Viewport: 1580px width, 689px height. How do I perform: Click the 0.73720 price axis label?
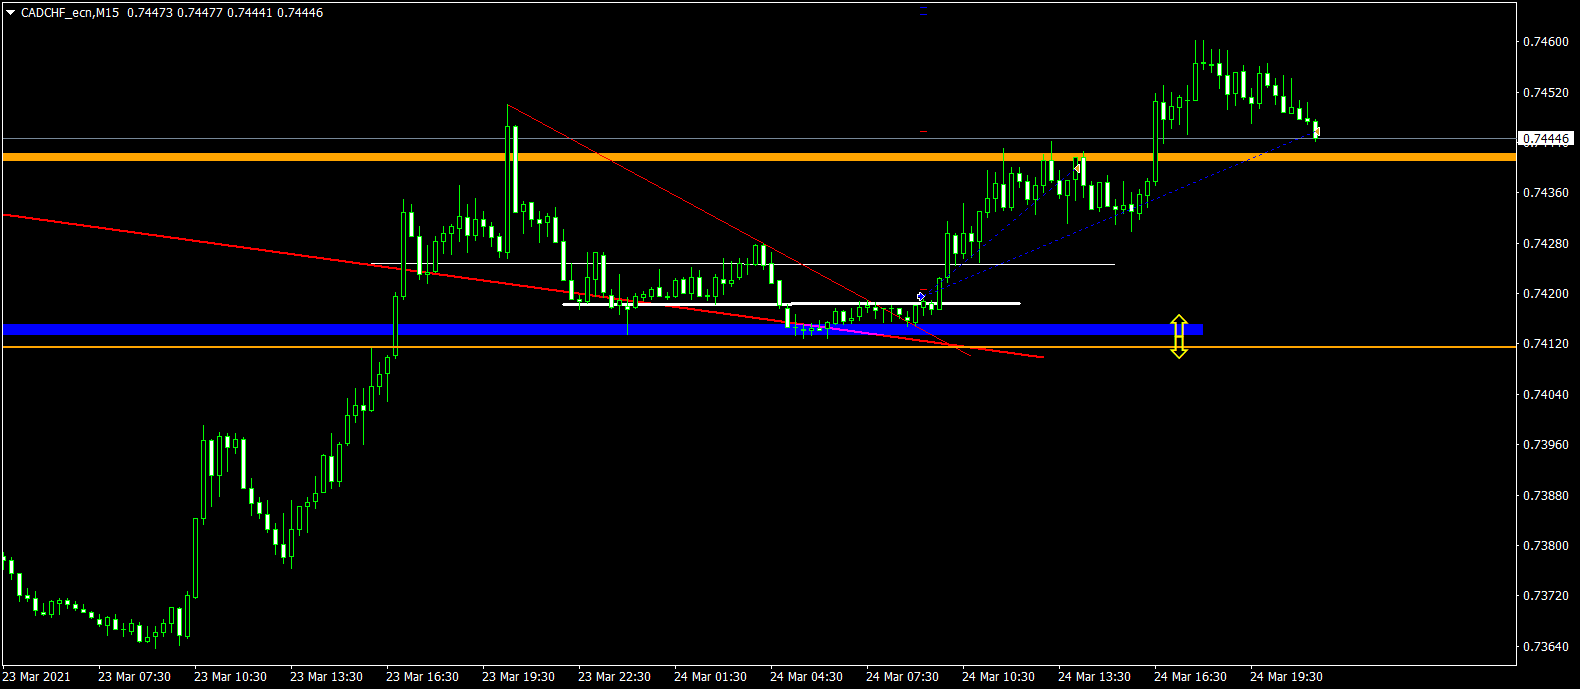click(x=1546, y=596)
